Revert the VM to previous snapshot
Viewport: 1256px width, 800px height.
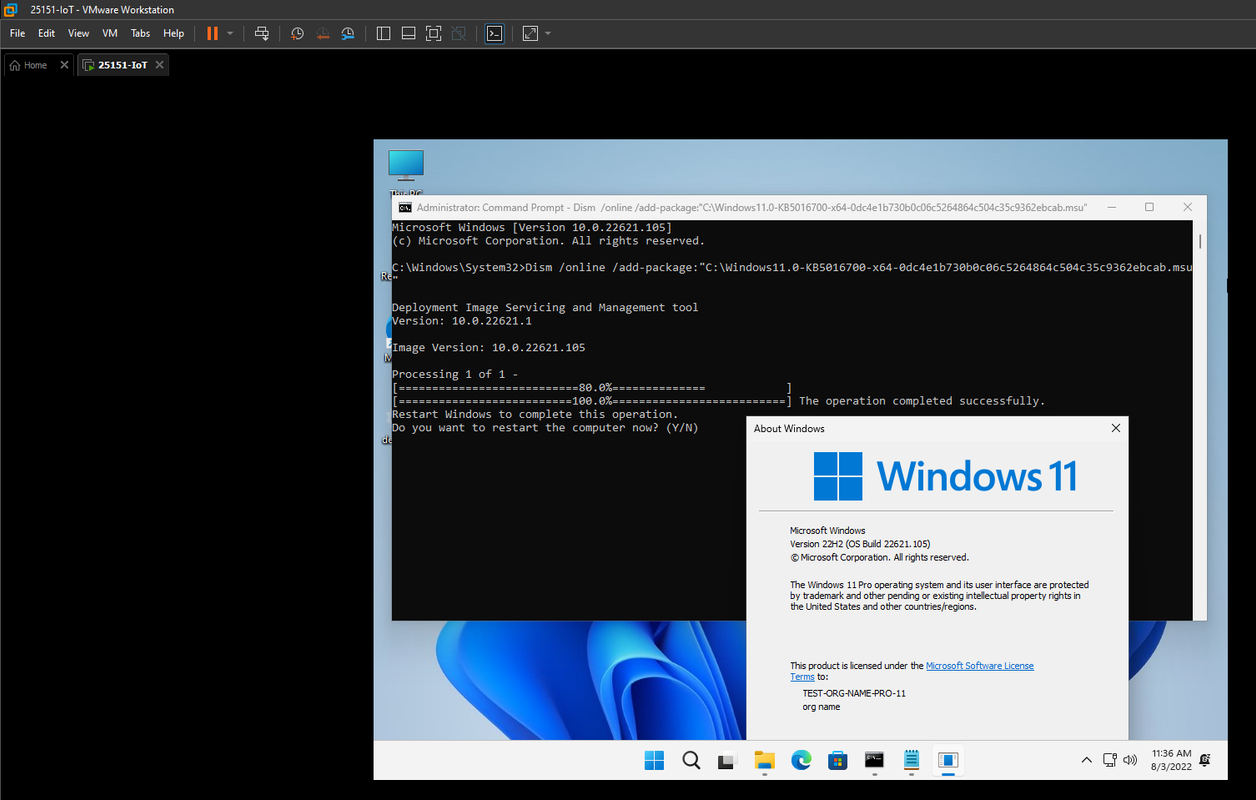tap(323, 33)
